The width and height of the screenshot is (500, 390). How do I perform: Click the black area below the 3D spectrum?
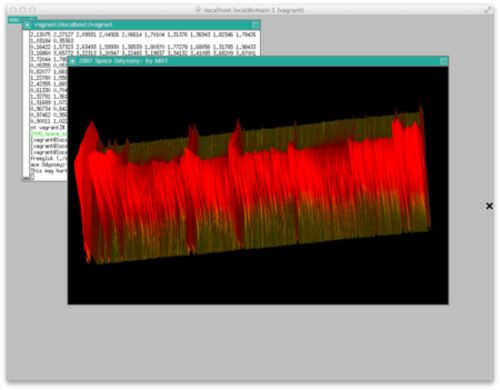[x=258, y=283]
